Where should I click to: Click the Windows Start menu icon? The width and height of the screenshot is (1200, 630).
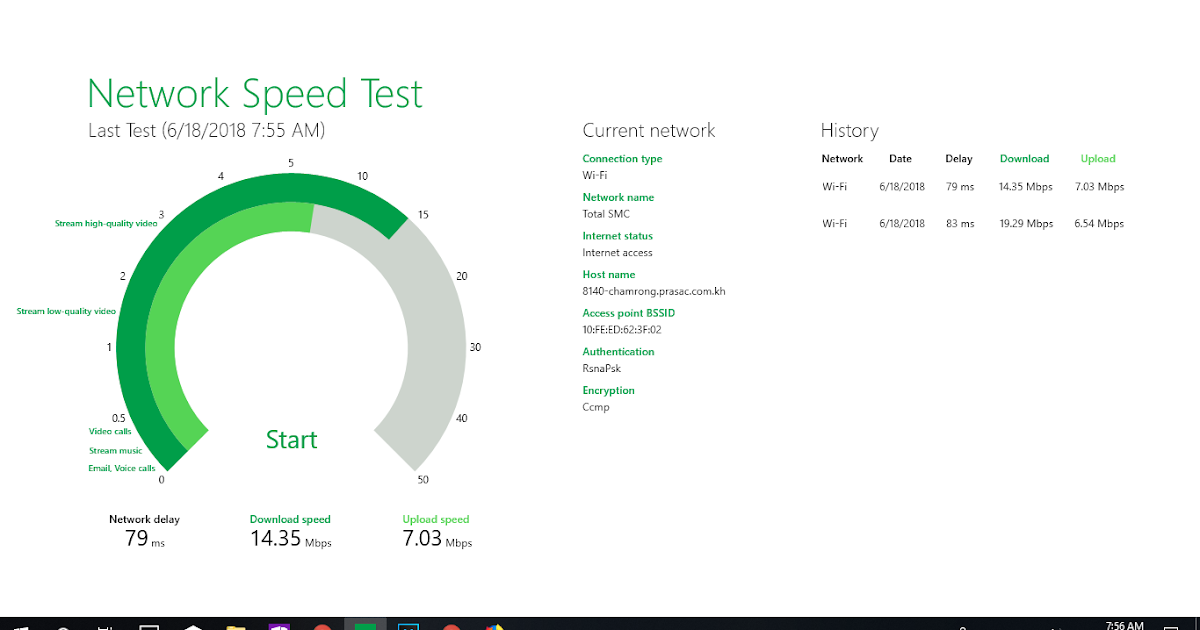(18, 624)
